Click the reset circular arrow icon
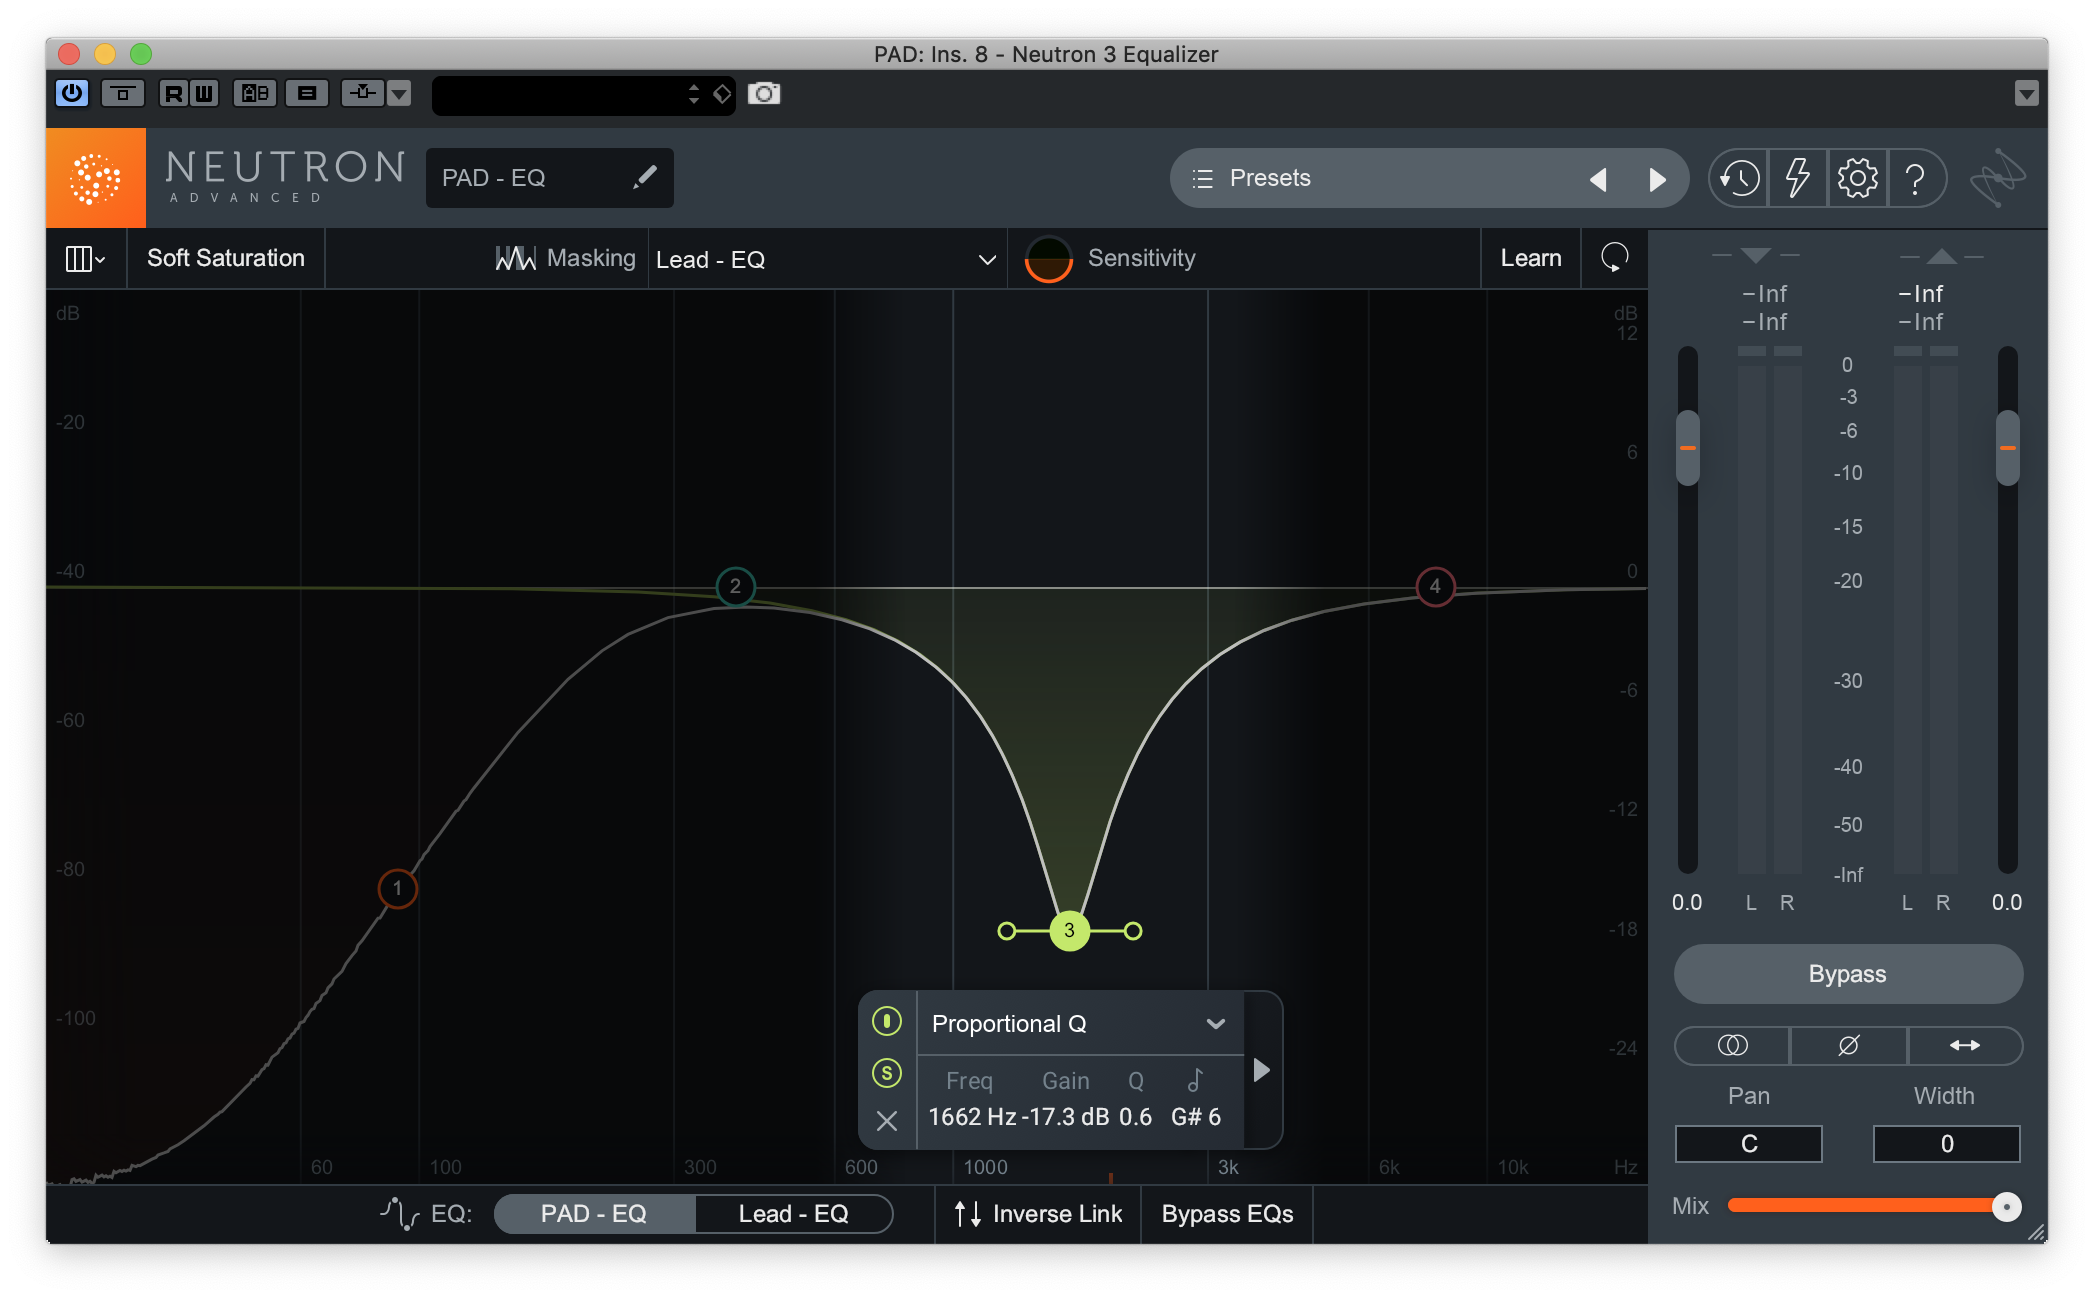The image size is (2094, 1298). (1614, 258)
